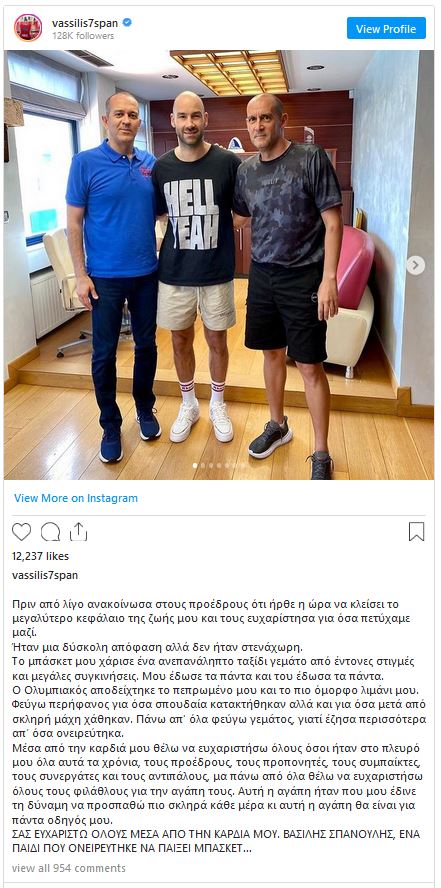Screen dimensions: 441x888
Task: Like the post with the heart icon
Action: [22, 531]
